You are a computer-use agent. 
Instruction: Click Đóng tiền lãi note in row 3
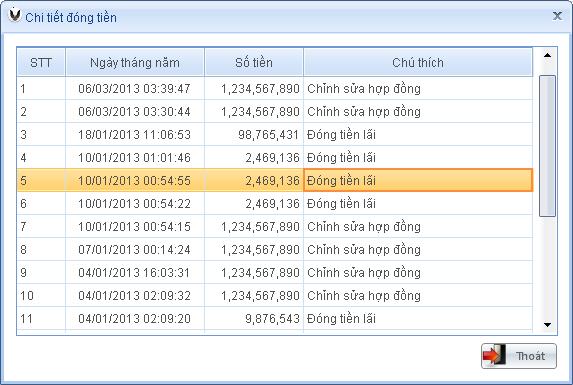tap(418, 134)
